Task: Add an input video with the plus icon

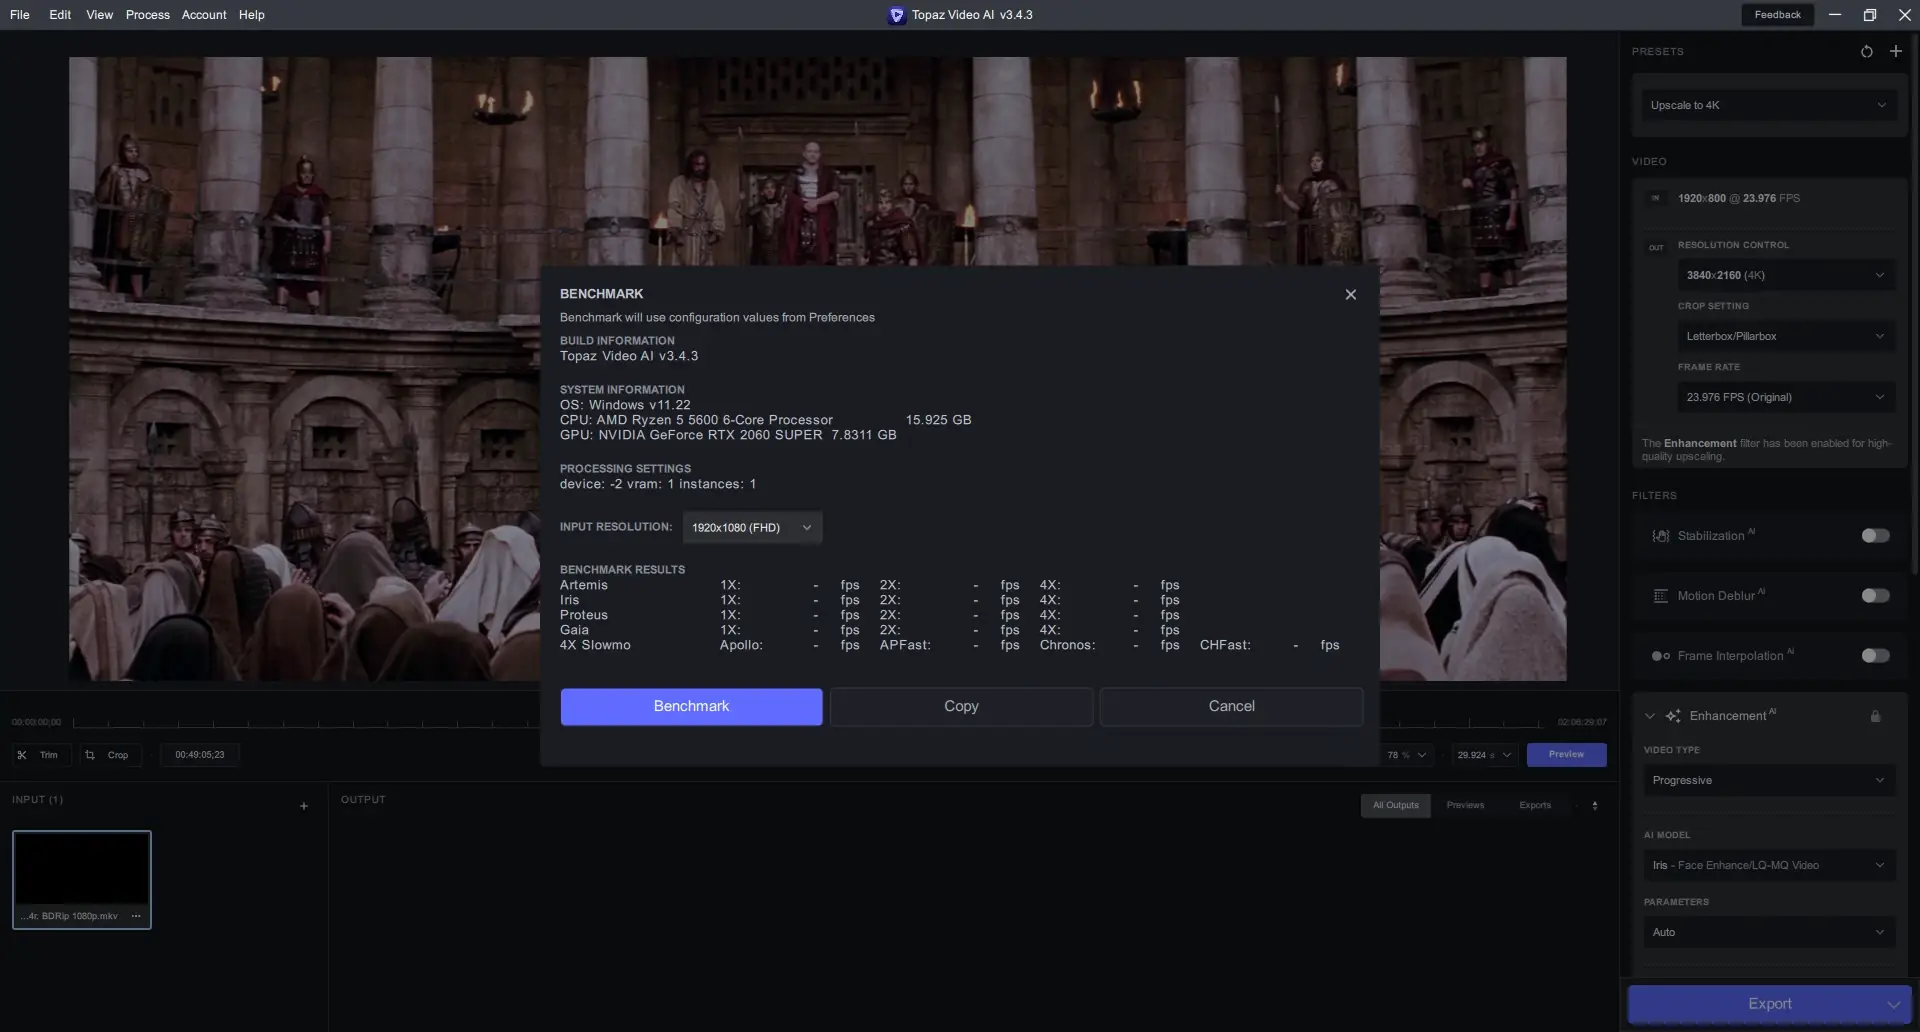Action: click(304, 806)
